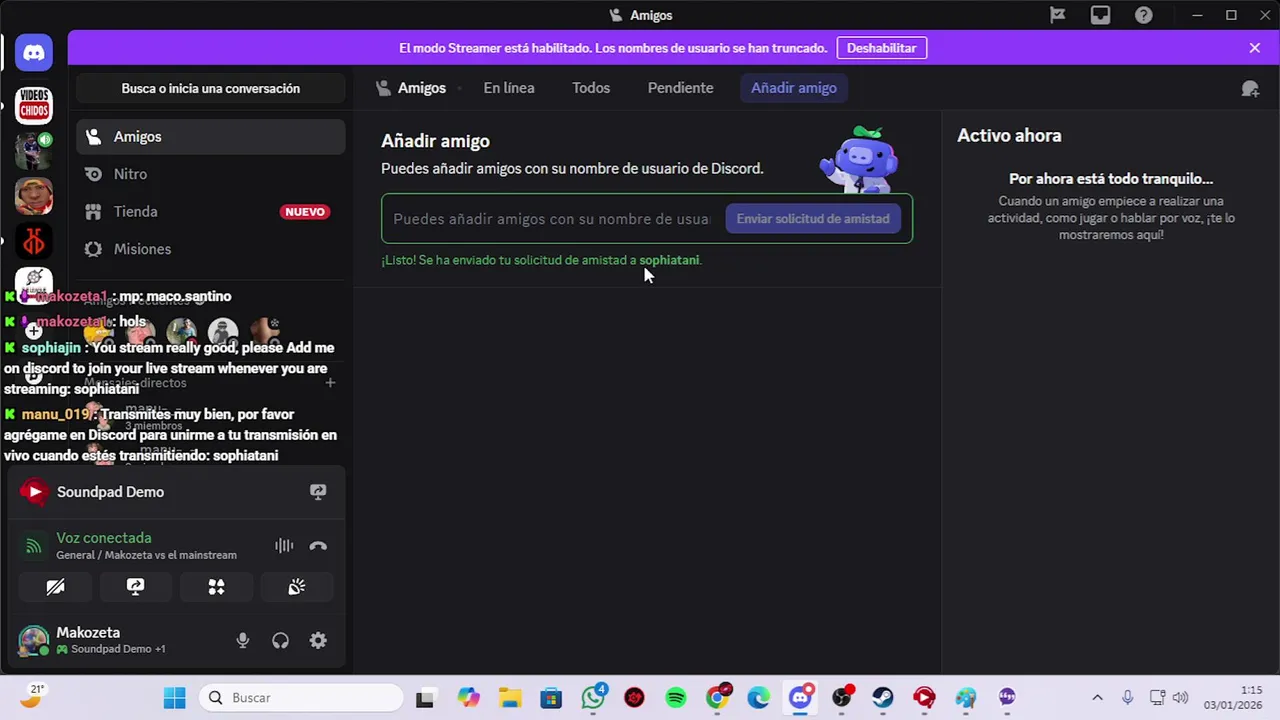1280x720 pixels.
Task: Select Amigos in the sidebar
Action: point(210,137)
